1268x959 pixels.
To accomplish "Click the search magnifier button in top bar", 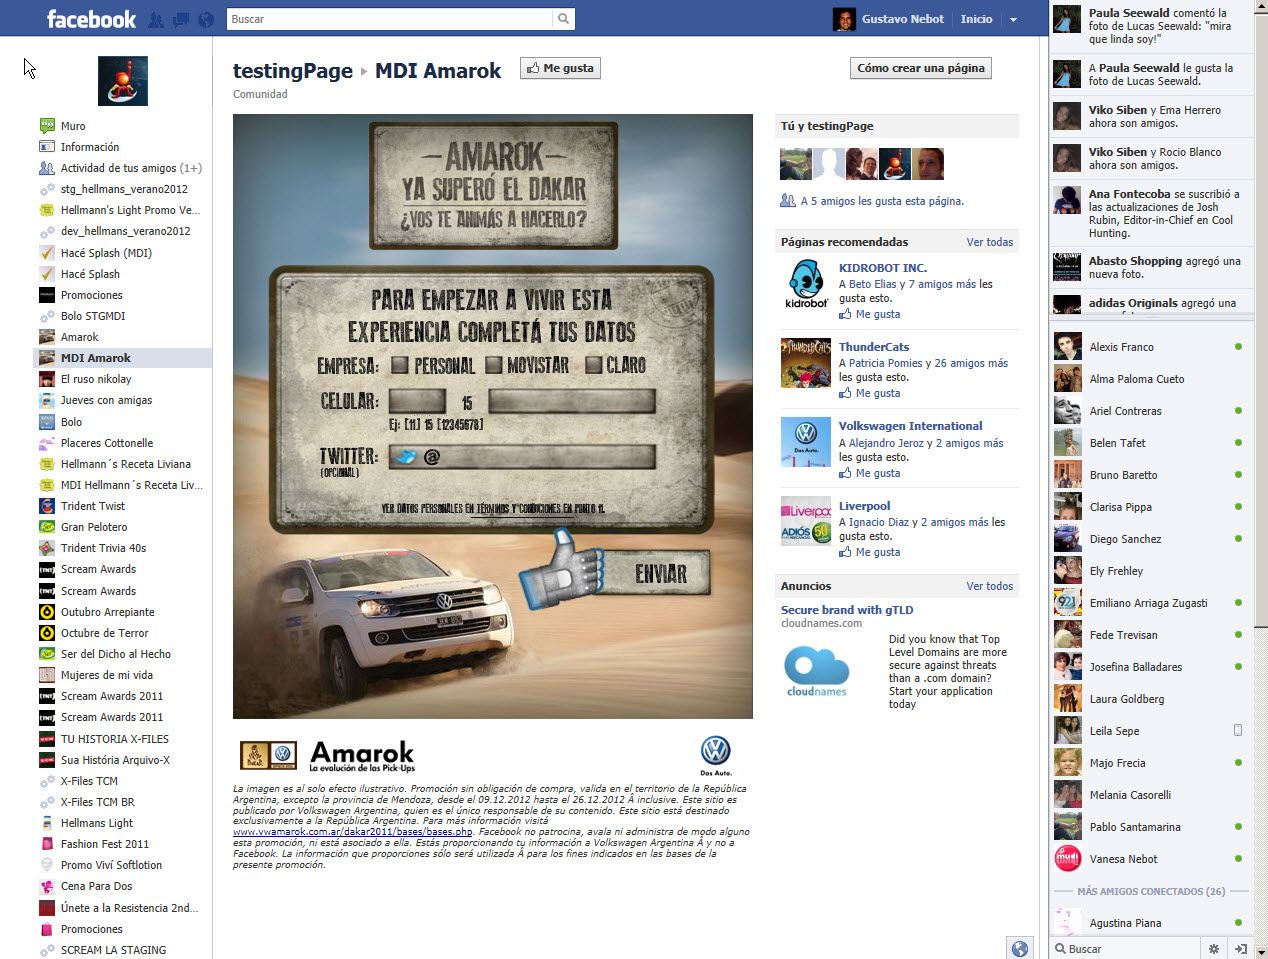I will click(564, 19).
